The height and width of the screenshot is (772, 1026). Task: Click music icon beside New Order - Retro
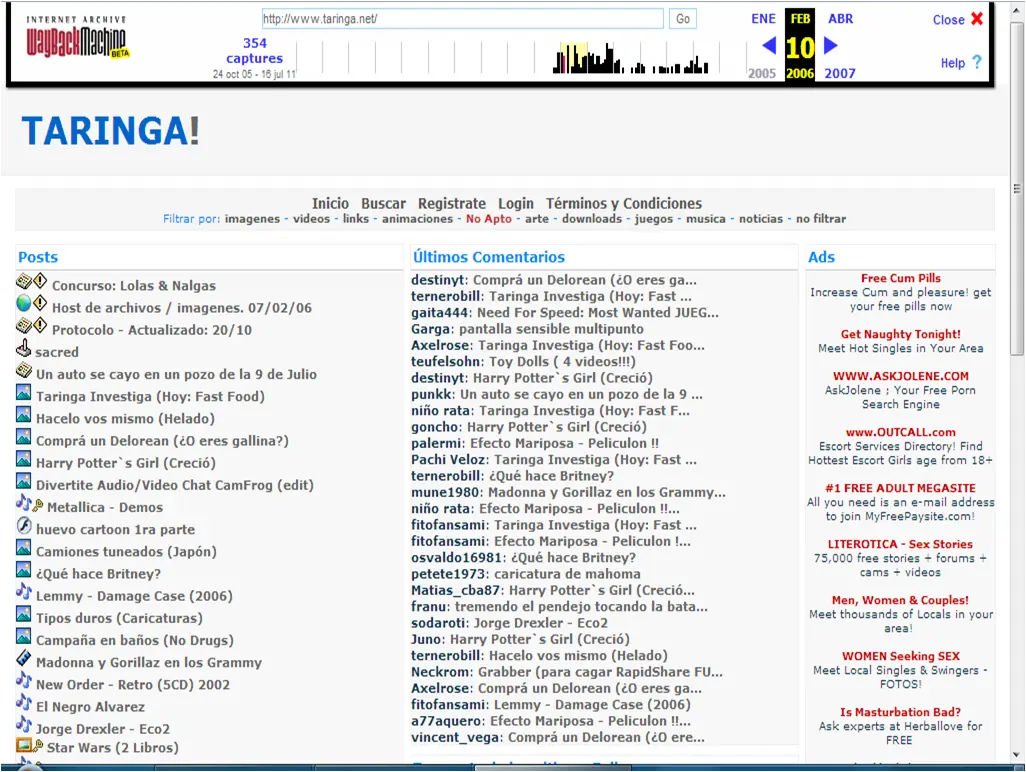click(24, 680)
